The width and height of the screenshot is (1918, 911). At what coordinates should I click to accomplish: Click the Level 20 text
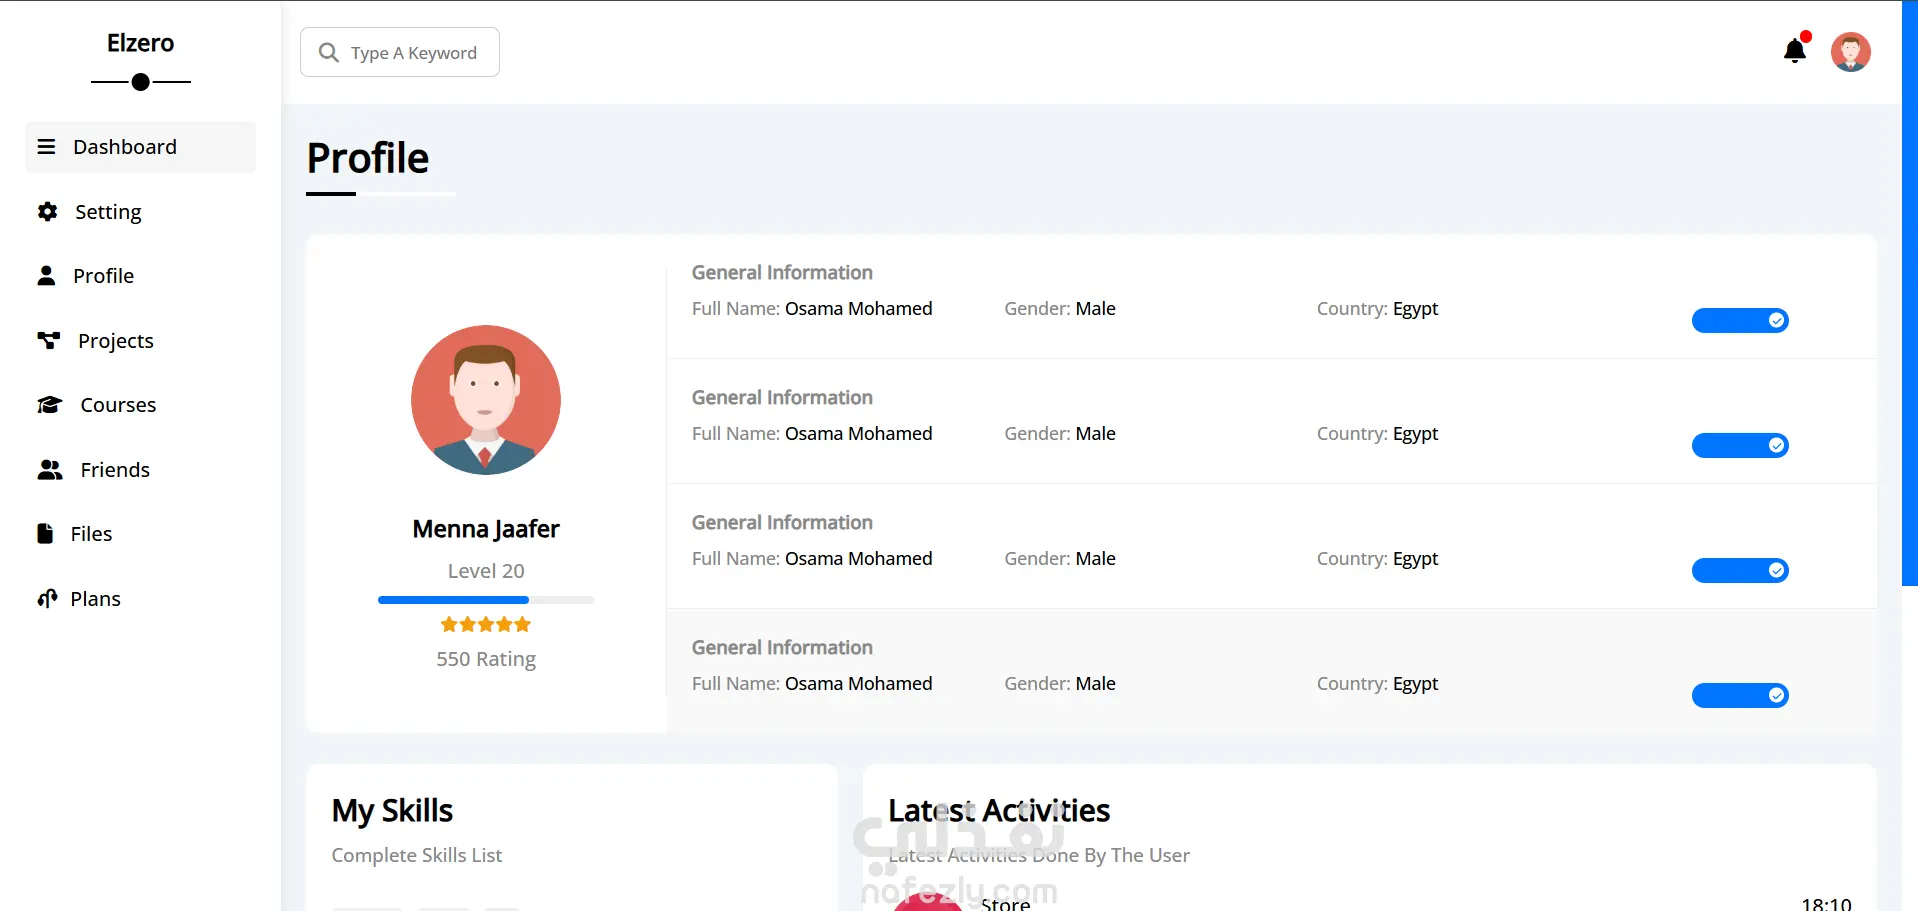click(486, 571)
